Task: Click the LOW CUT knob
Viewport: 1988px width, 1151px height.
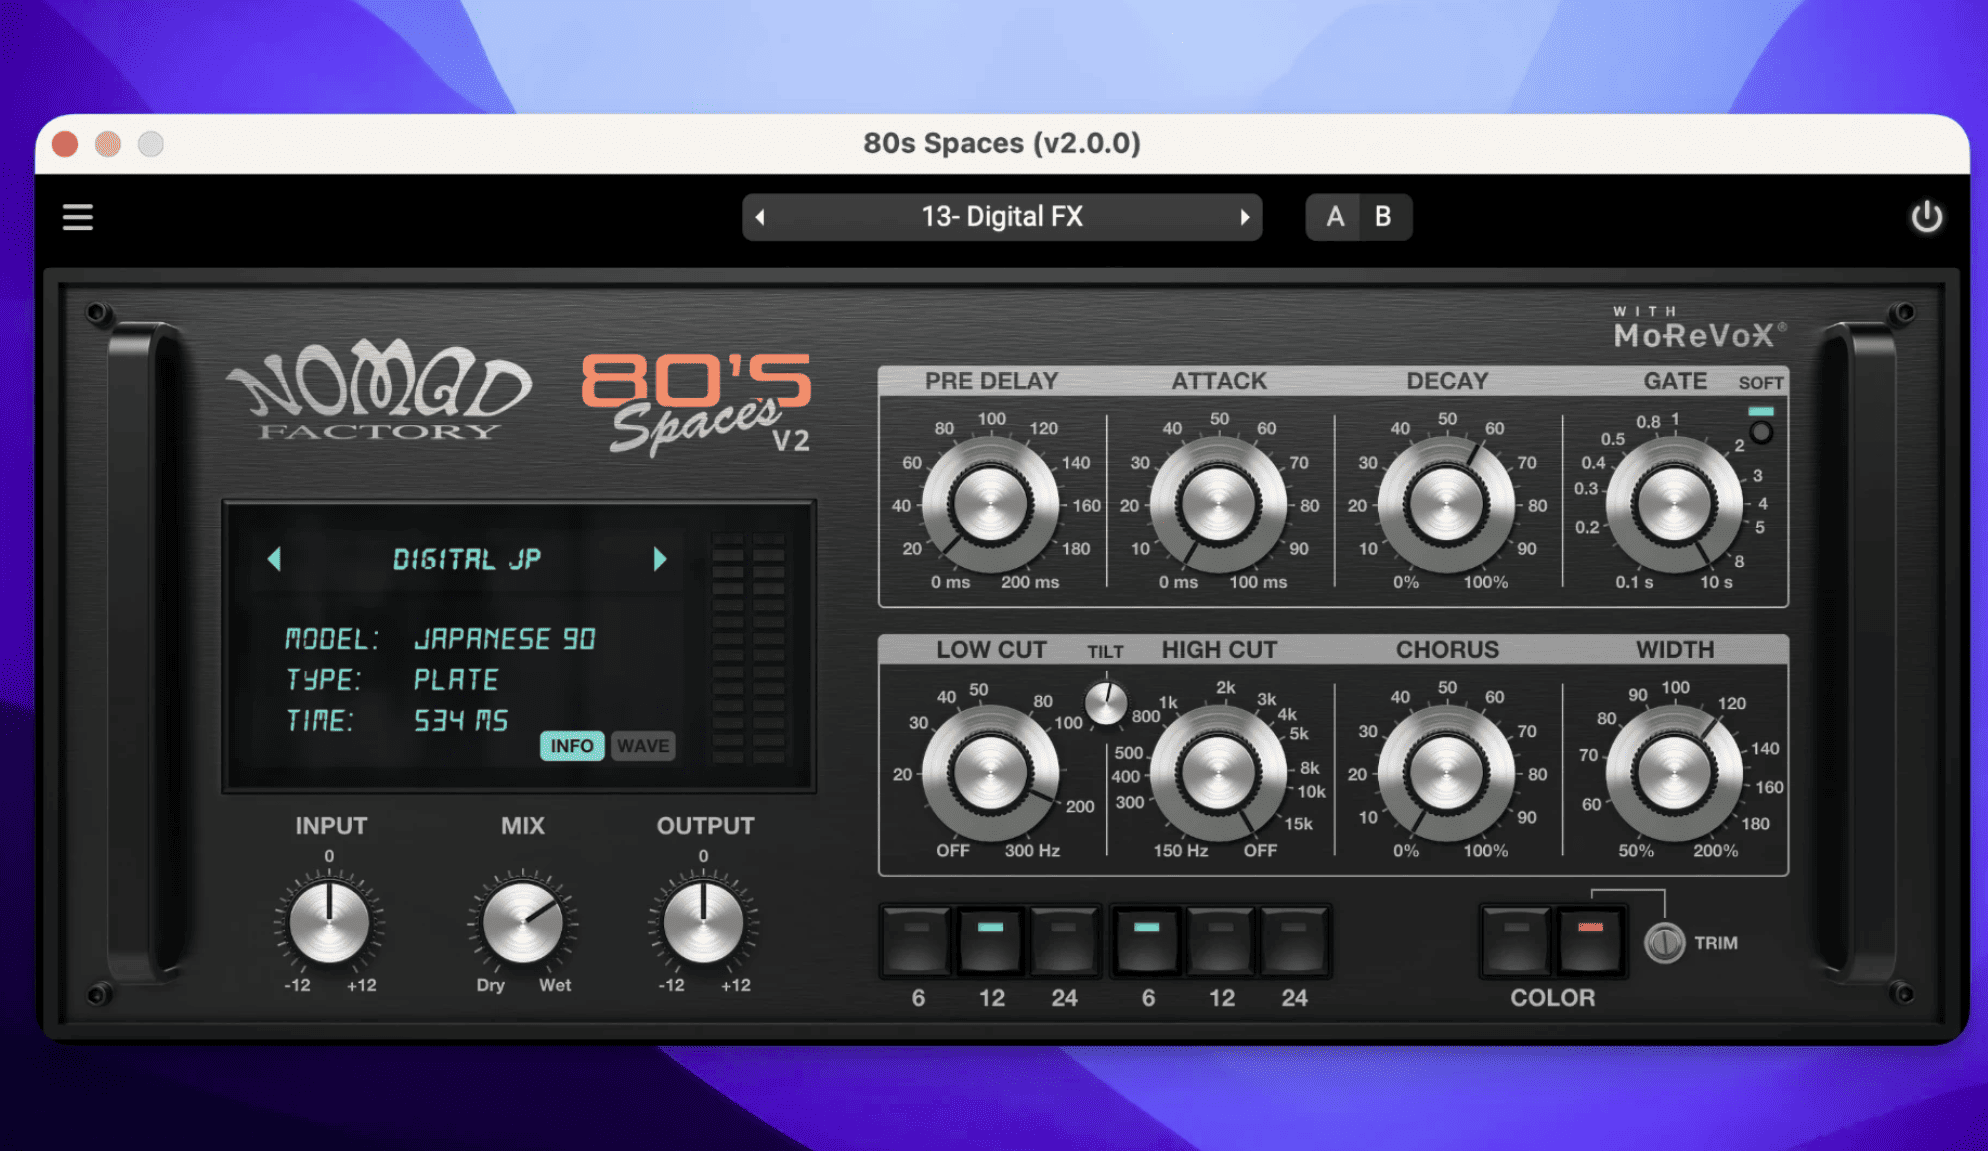Action: (990, 773)
